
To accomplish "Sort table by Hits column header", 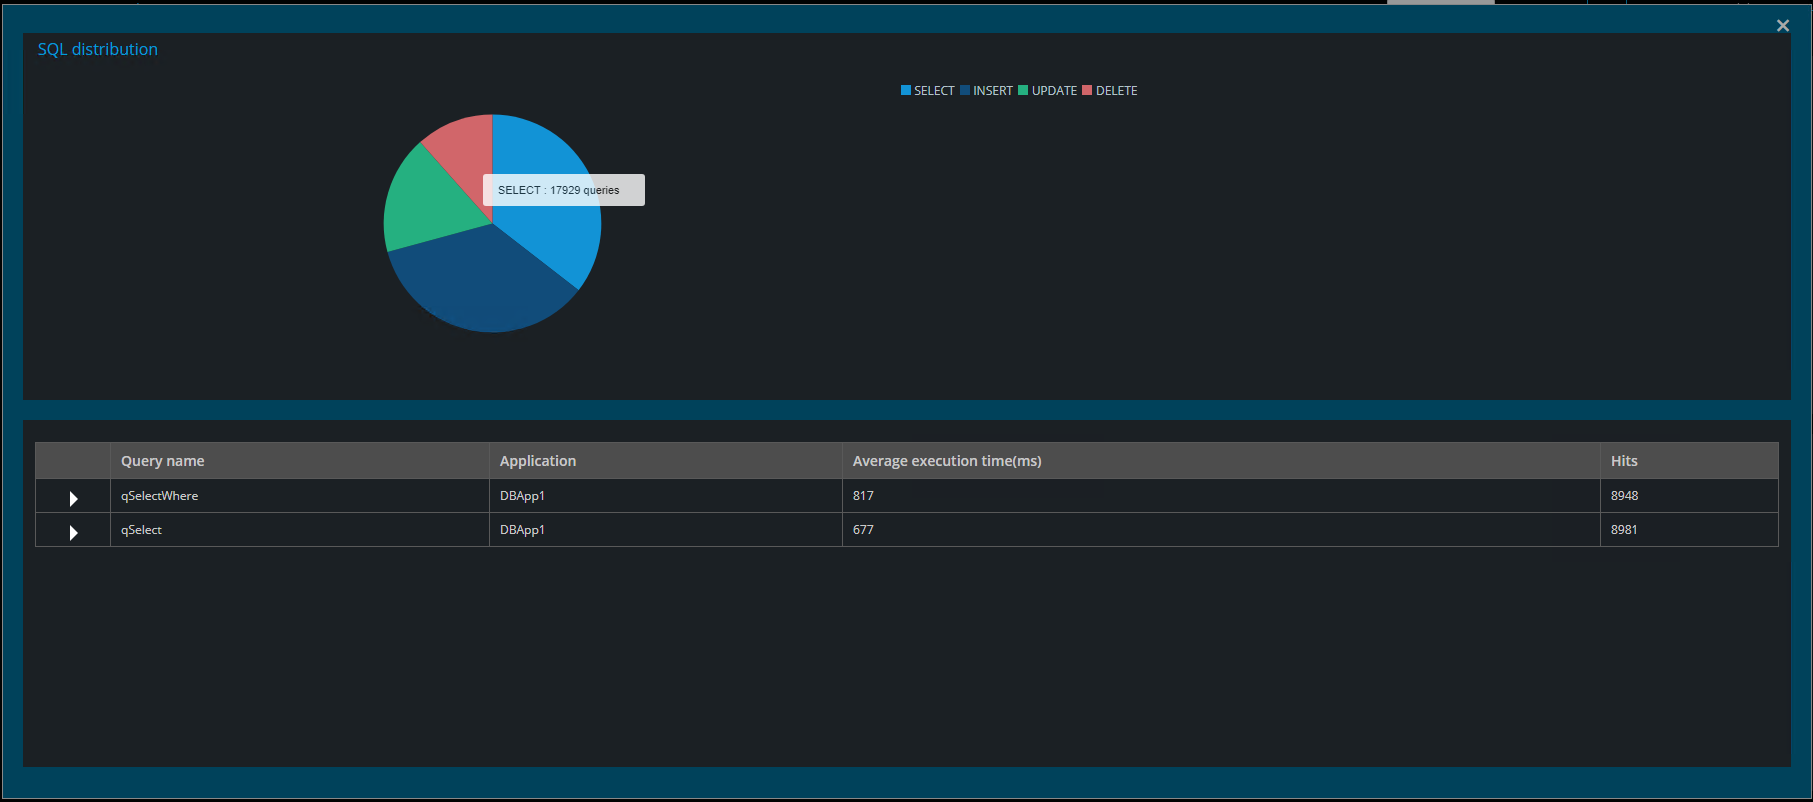I will coord(1623,461).
